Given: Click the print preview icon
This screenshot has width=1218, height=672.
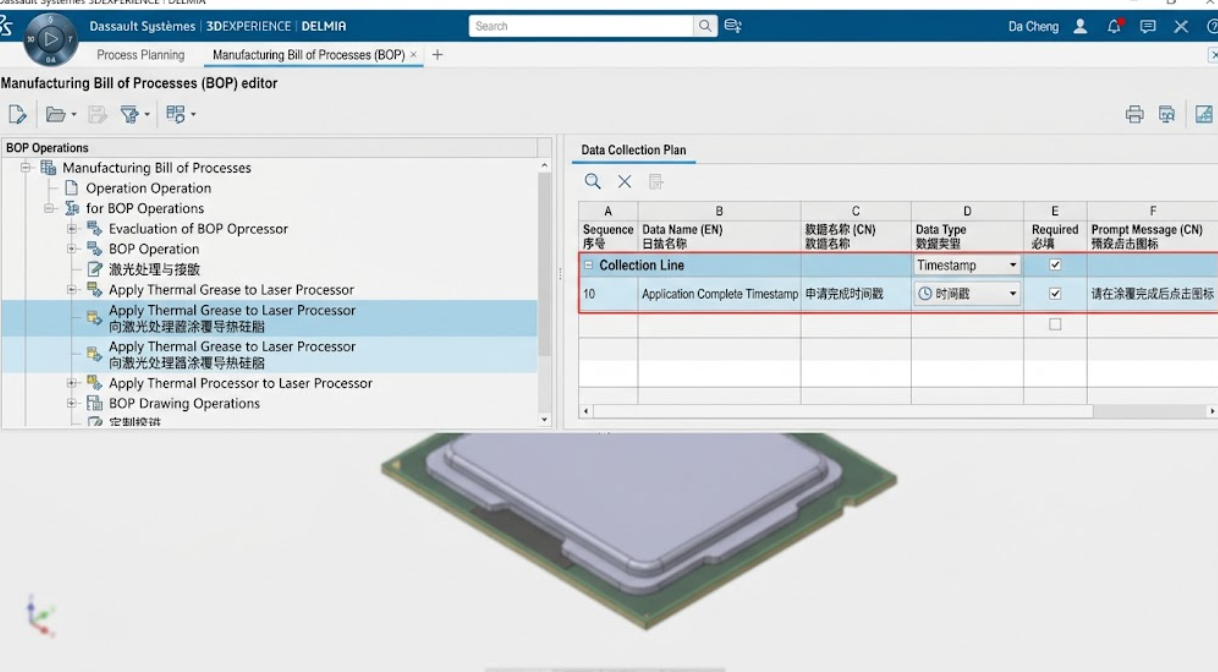Looking at the screenshot, I should [x=1166, y=114].
